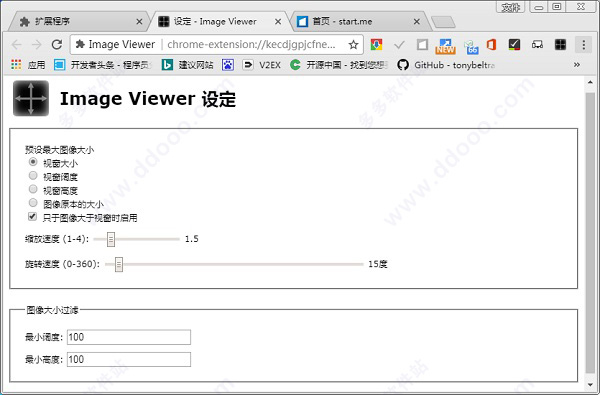Bookmark this page with the star icon
This screenshot has width=600, height=395.
[353, 45]
